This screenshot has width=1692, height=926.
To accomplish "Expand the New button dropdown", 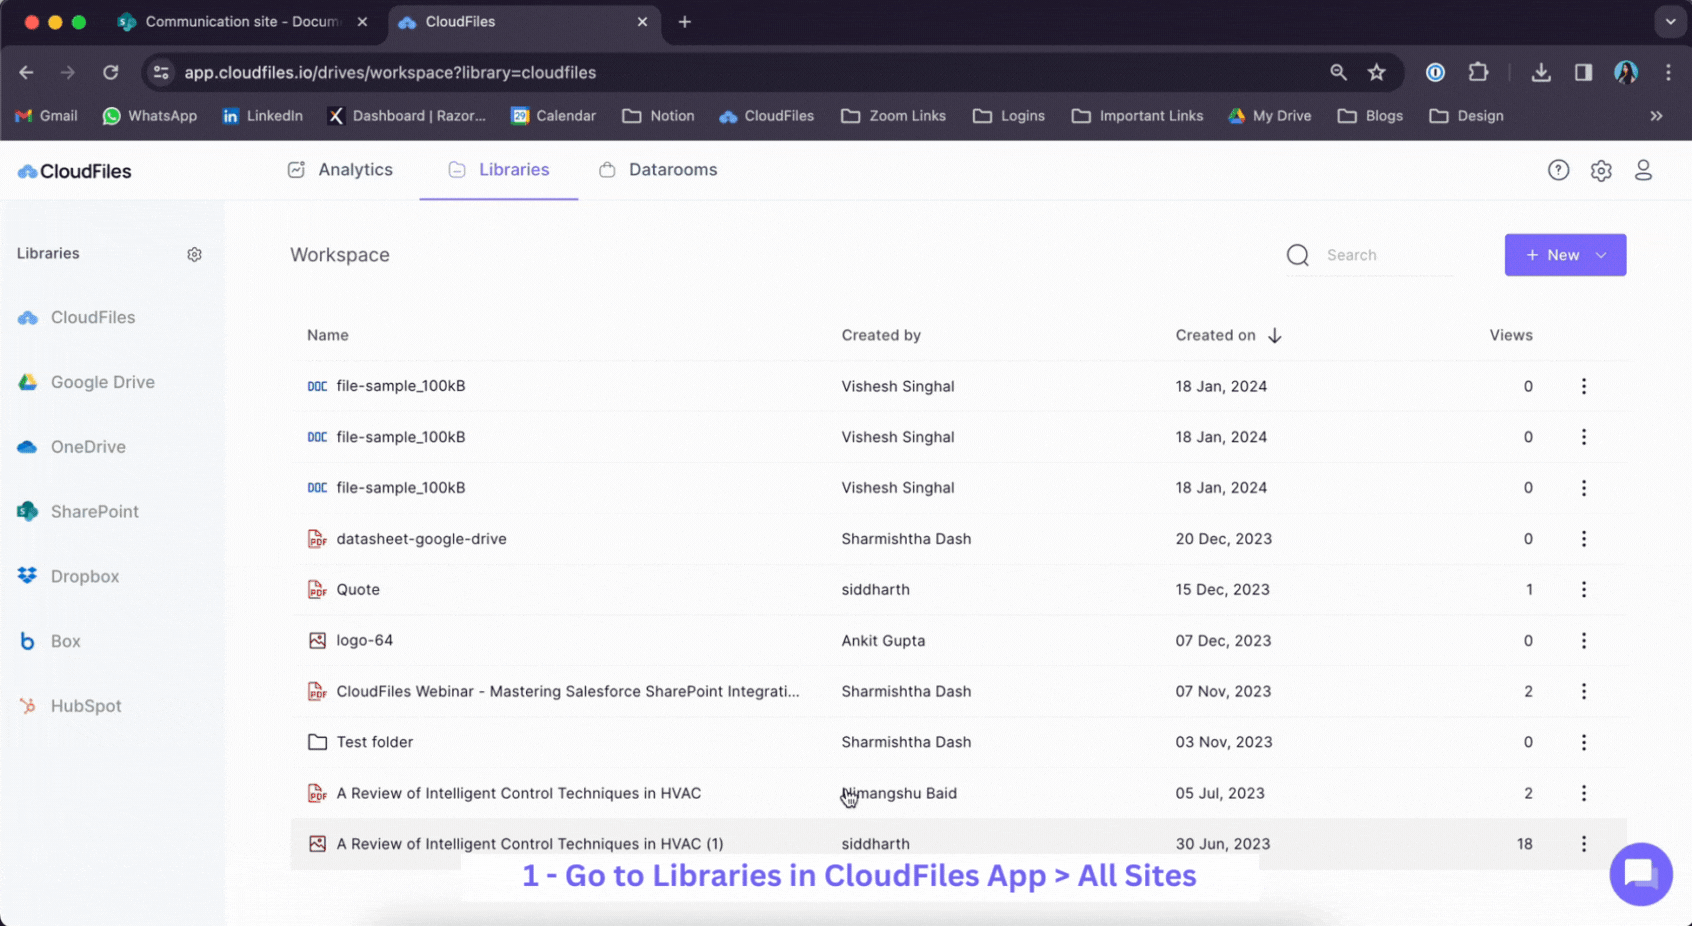I will (1602, 255).
